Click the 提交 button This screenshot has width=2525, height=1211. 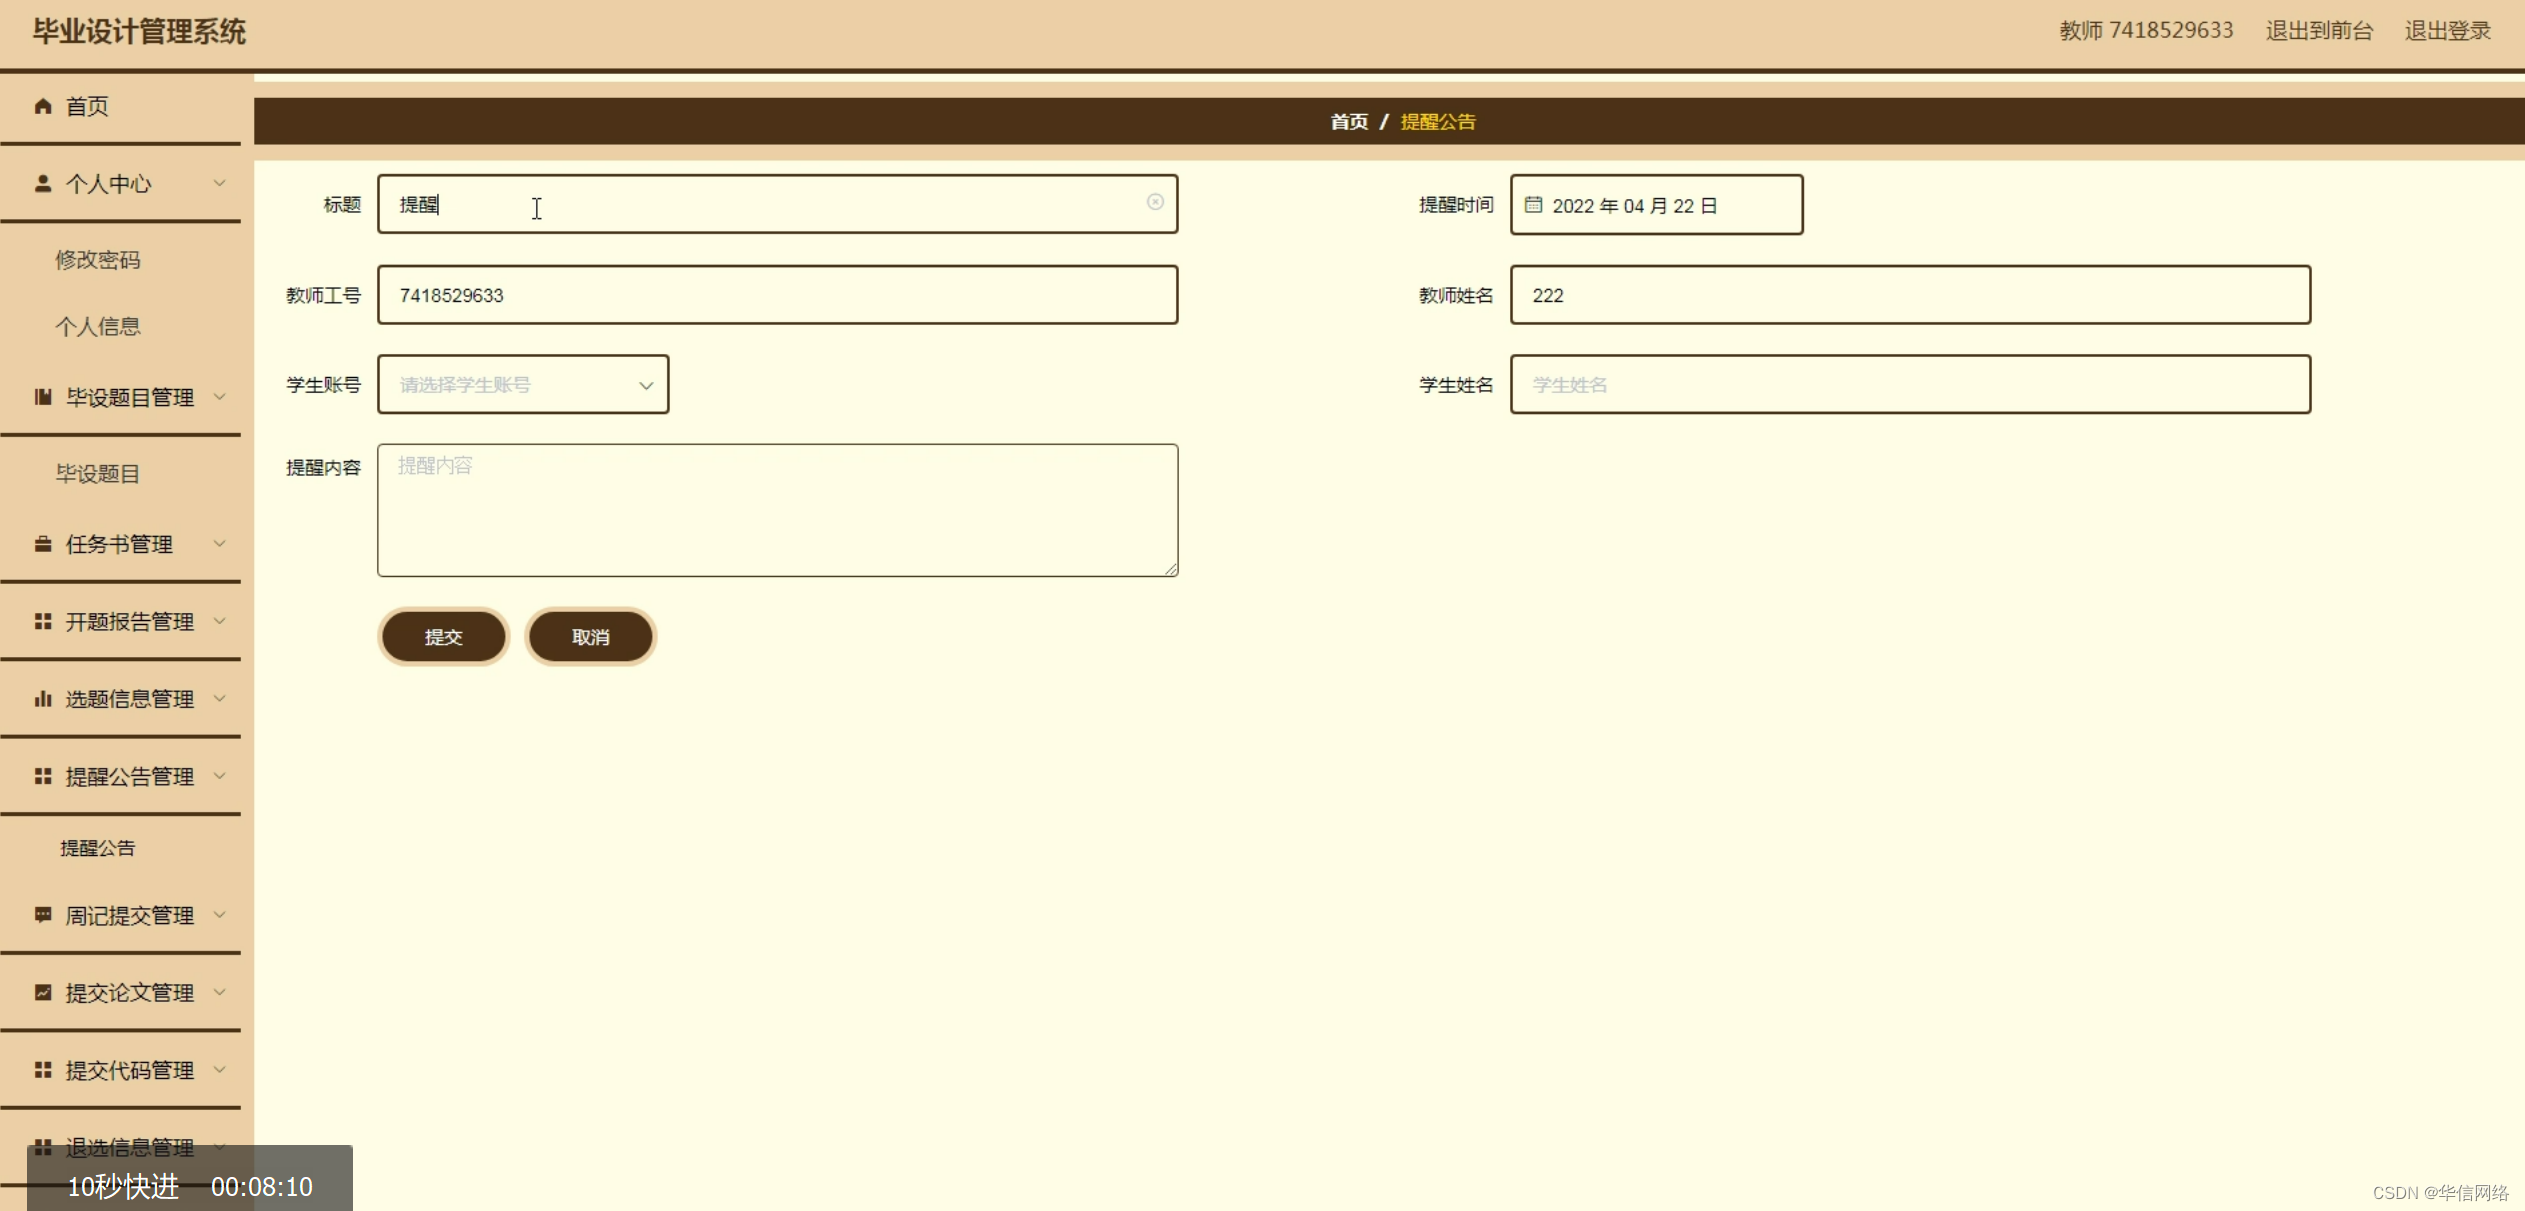[x=443, y=637]
